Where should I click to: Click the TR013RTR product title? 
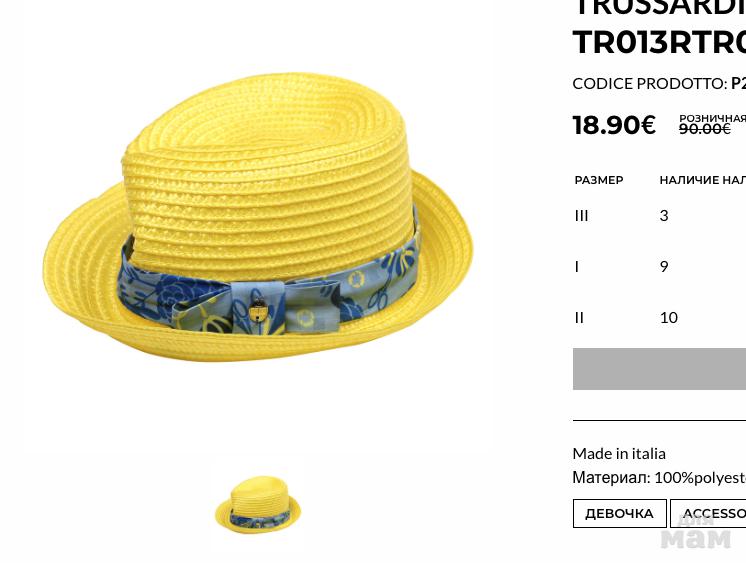click(x=659, y=42)
